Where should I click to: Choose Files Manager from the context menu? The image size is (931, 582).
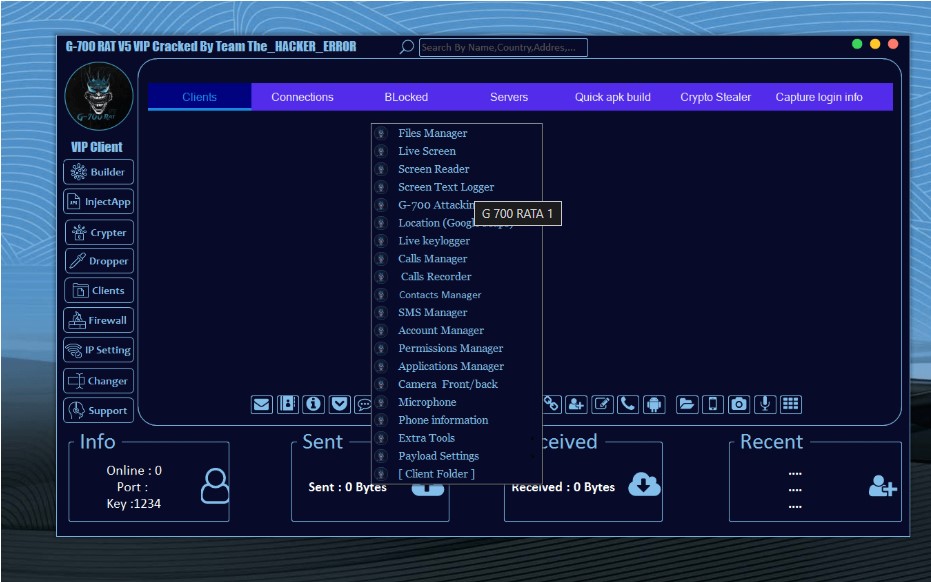[x=457, y=133]
